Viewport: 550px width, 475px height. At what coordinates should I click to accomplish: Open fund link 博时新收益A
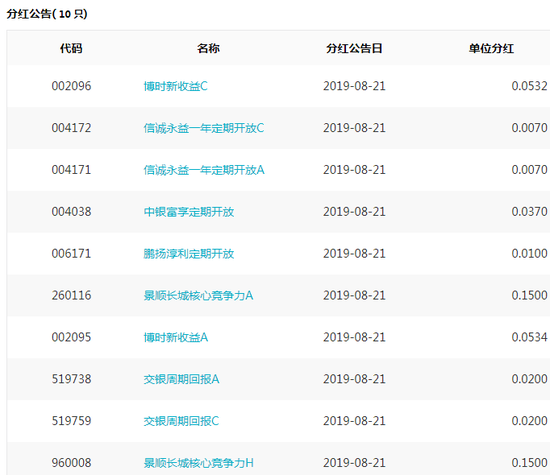pos(176,337)
